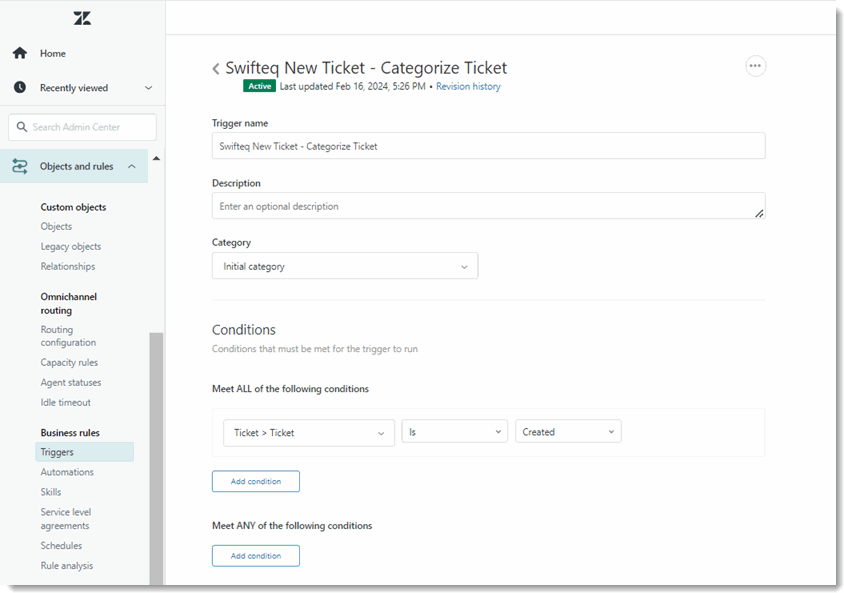
Task: Open Triggers under Business rules
Action: pyautogui.click(x=85, y=452)
